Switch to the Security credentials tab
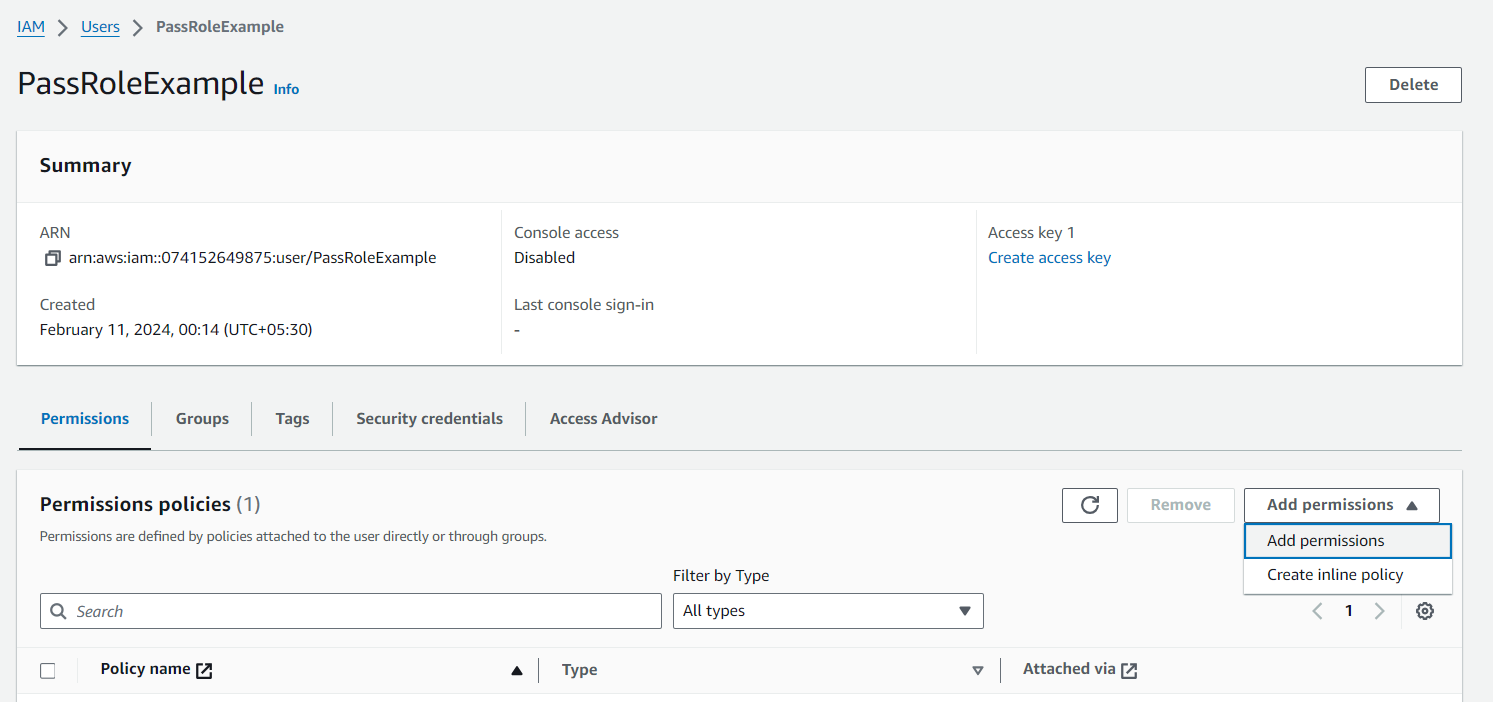 point(428,418)
